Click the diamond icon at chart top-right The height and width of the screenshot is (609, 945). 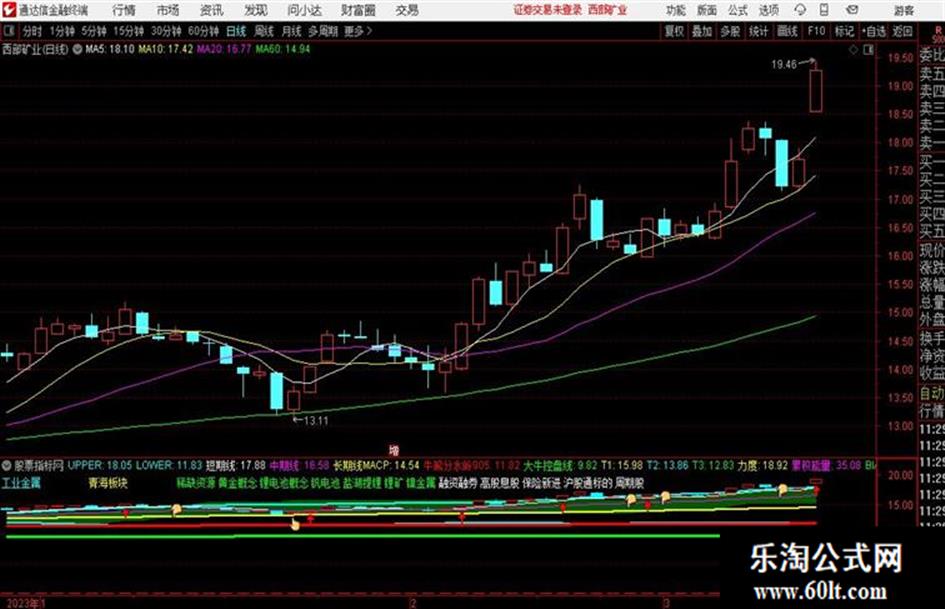[853, 50]
